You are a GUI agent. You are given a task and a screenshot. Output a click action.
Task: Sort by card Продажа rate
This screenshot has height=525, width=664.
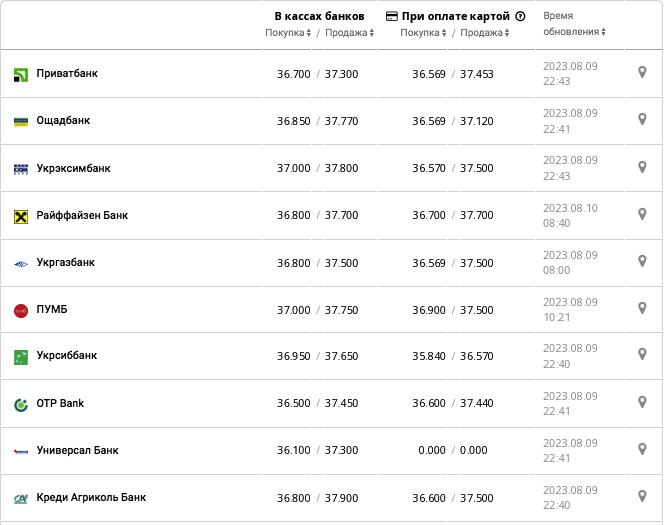(484, 33)
